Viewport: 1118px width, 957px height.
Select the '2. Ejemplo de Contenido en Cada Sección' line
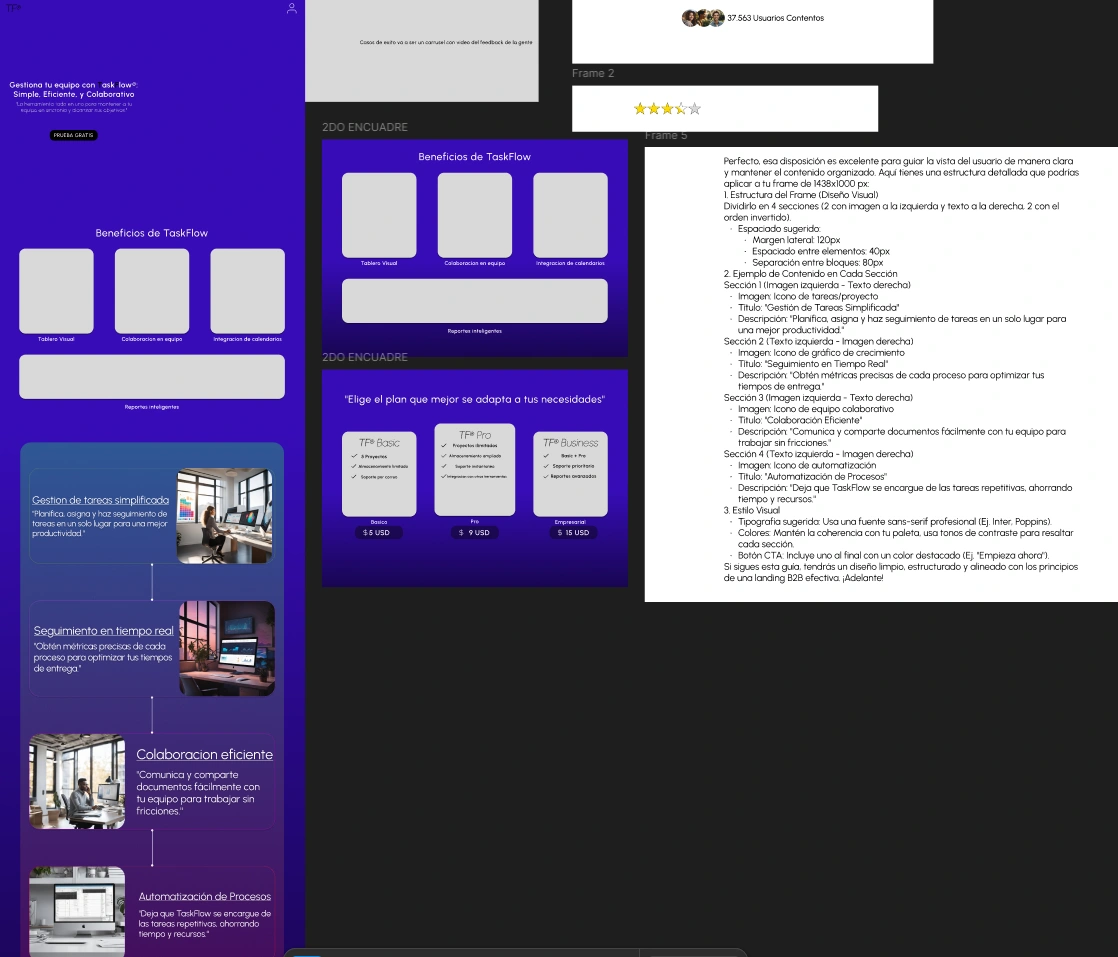coord(810,274)
